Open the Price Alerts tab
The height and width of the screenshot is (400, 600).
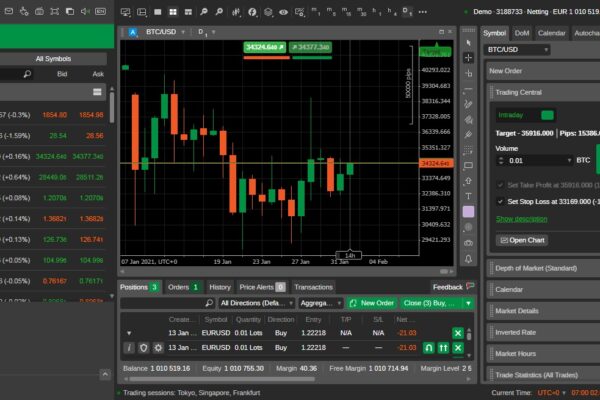pos(262,287)
